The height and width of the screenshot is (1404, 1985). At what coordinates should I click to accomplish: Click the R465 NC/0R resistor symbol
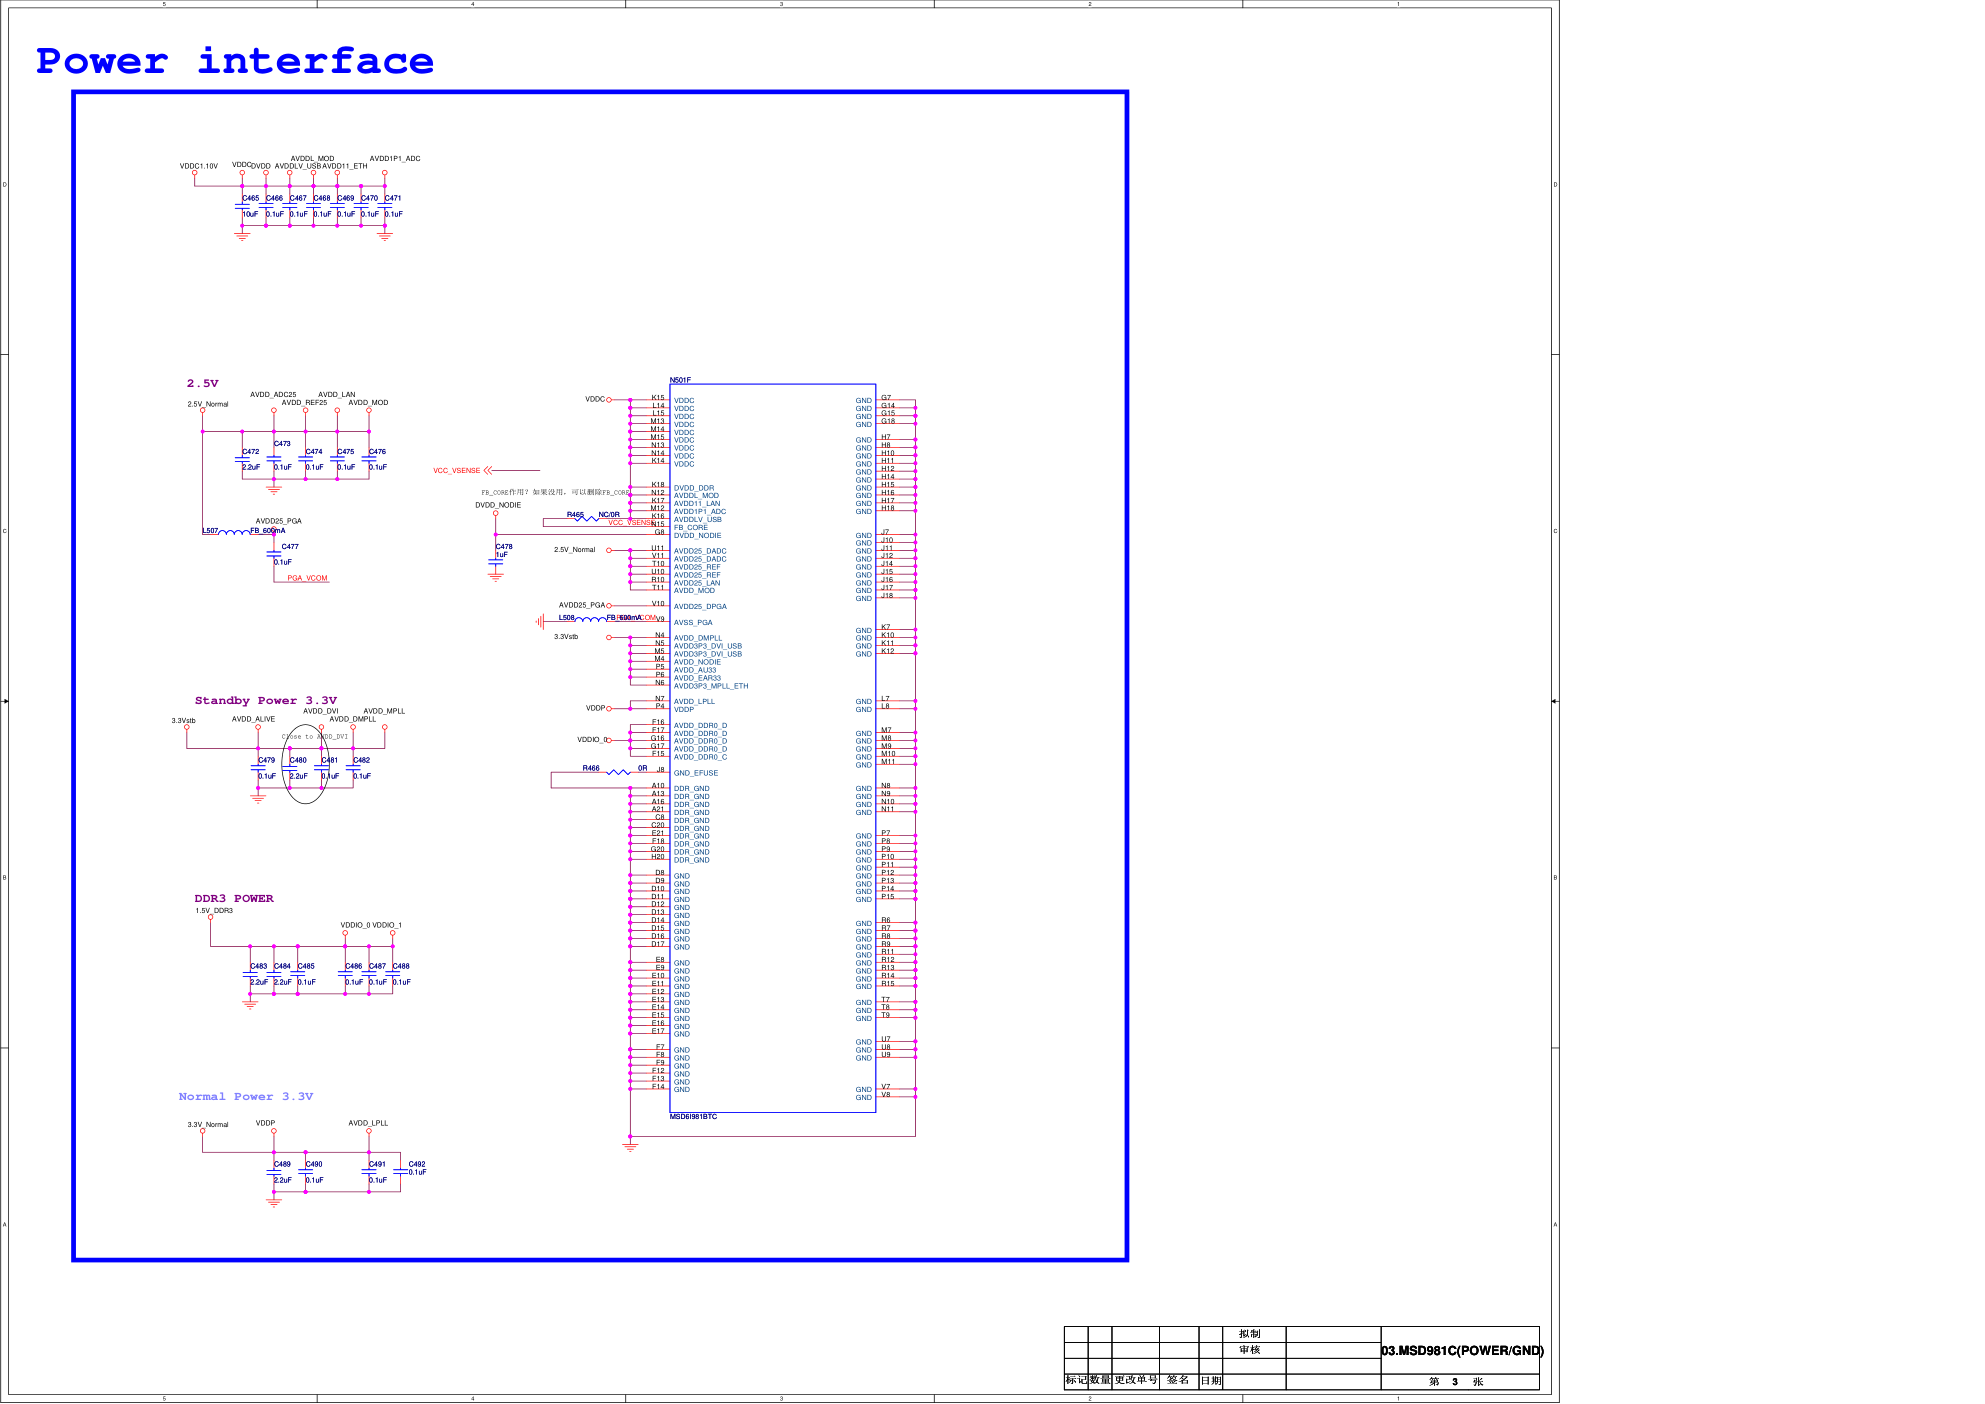pos(586,519)
